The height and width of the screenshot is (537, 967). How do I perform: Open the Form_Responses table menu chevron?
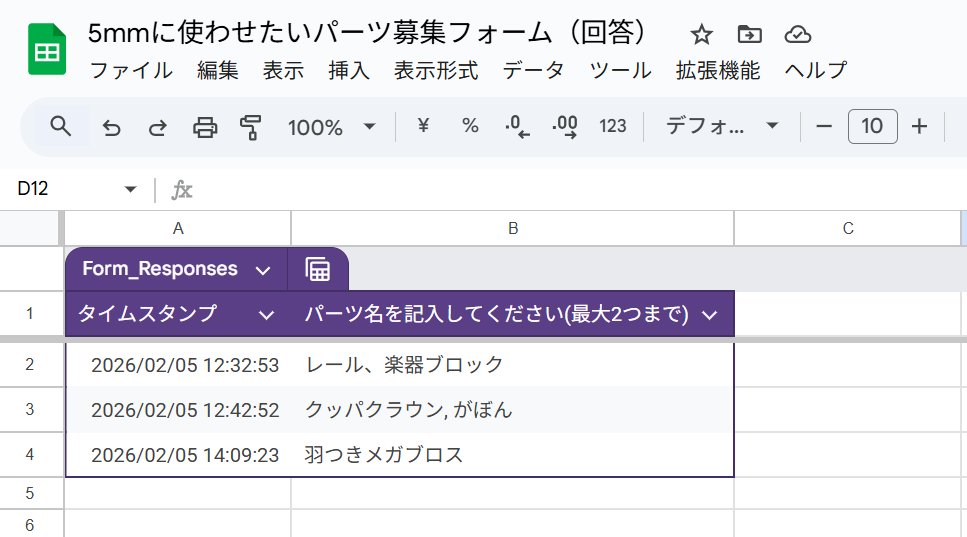tap(263, 270)
